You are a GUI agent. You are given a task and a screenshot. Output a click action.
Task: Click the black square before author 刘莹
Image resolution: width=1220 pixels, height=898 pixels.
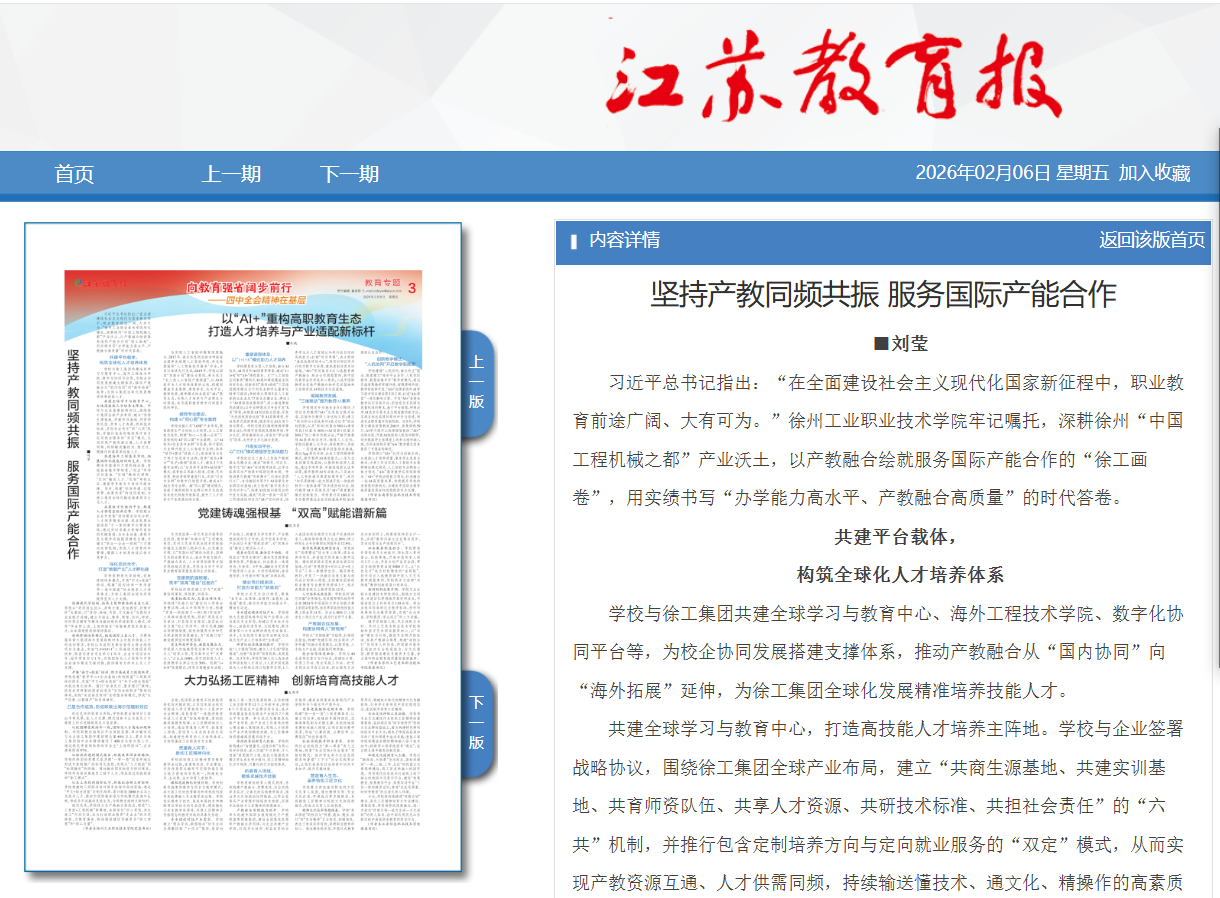(x=881, y=344)
